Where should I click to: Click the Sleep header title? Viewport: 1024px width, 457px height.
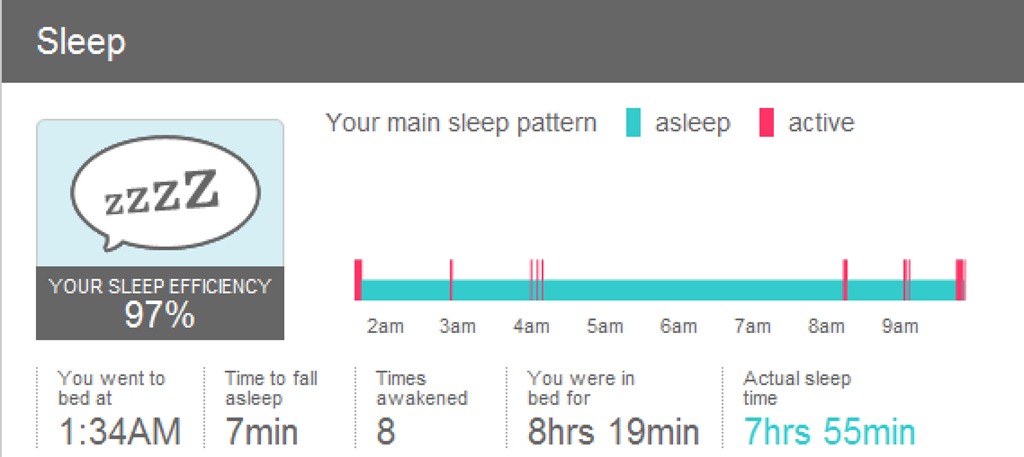coord(81,43)
